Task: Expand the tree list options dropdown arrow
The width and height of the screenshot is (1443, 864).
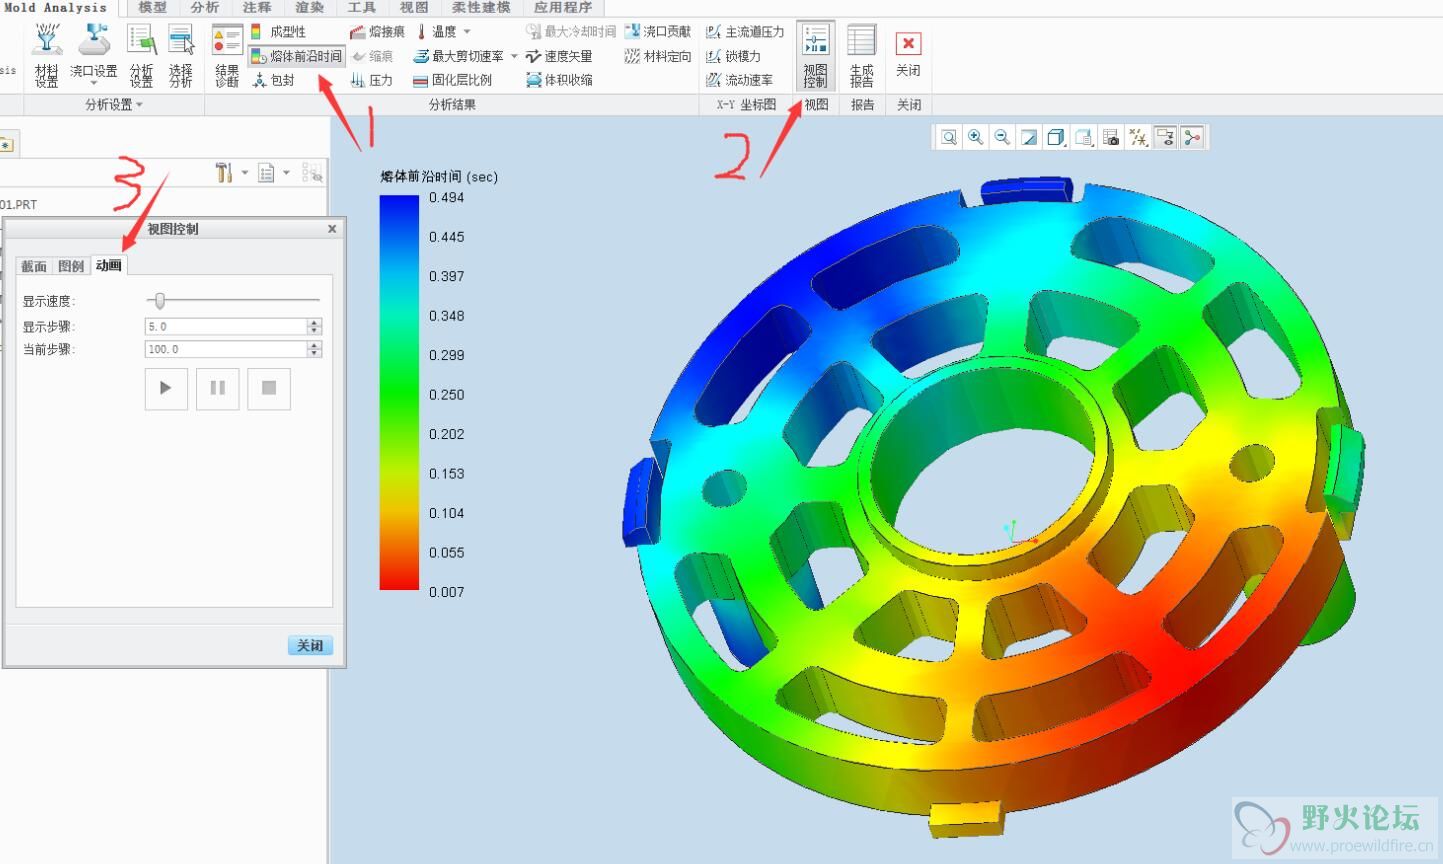Action: (x=286, y=173)
